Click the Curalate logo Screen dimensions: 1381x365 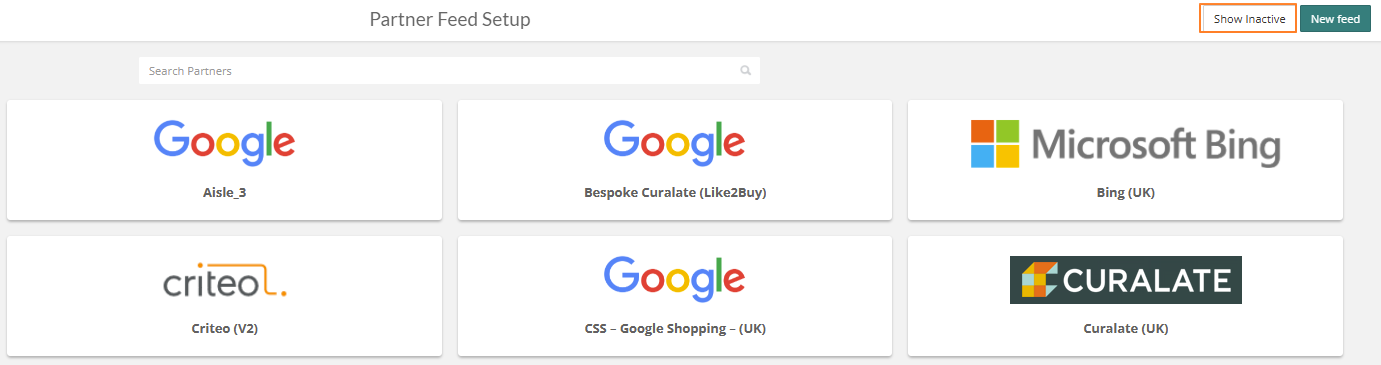[1125, 280]
